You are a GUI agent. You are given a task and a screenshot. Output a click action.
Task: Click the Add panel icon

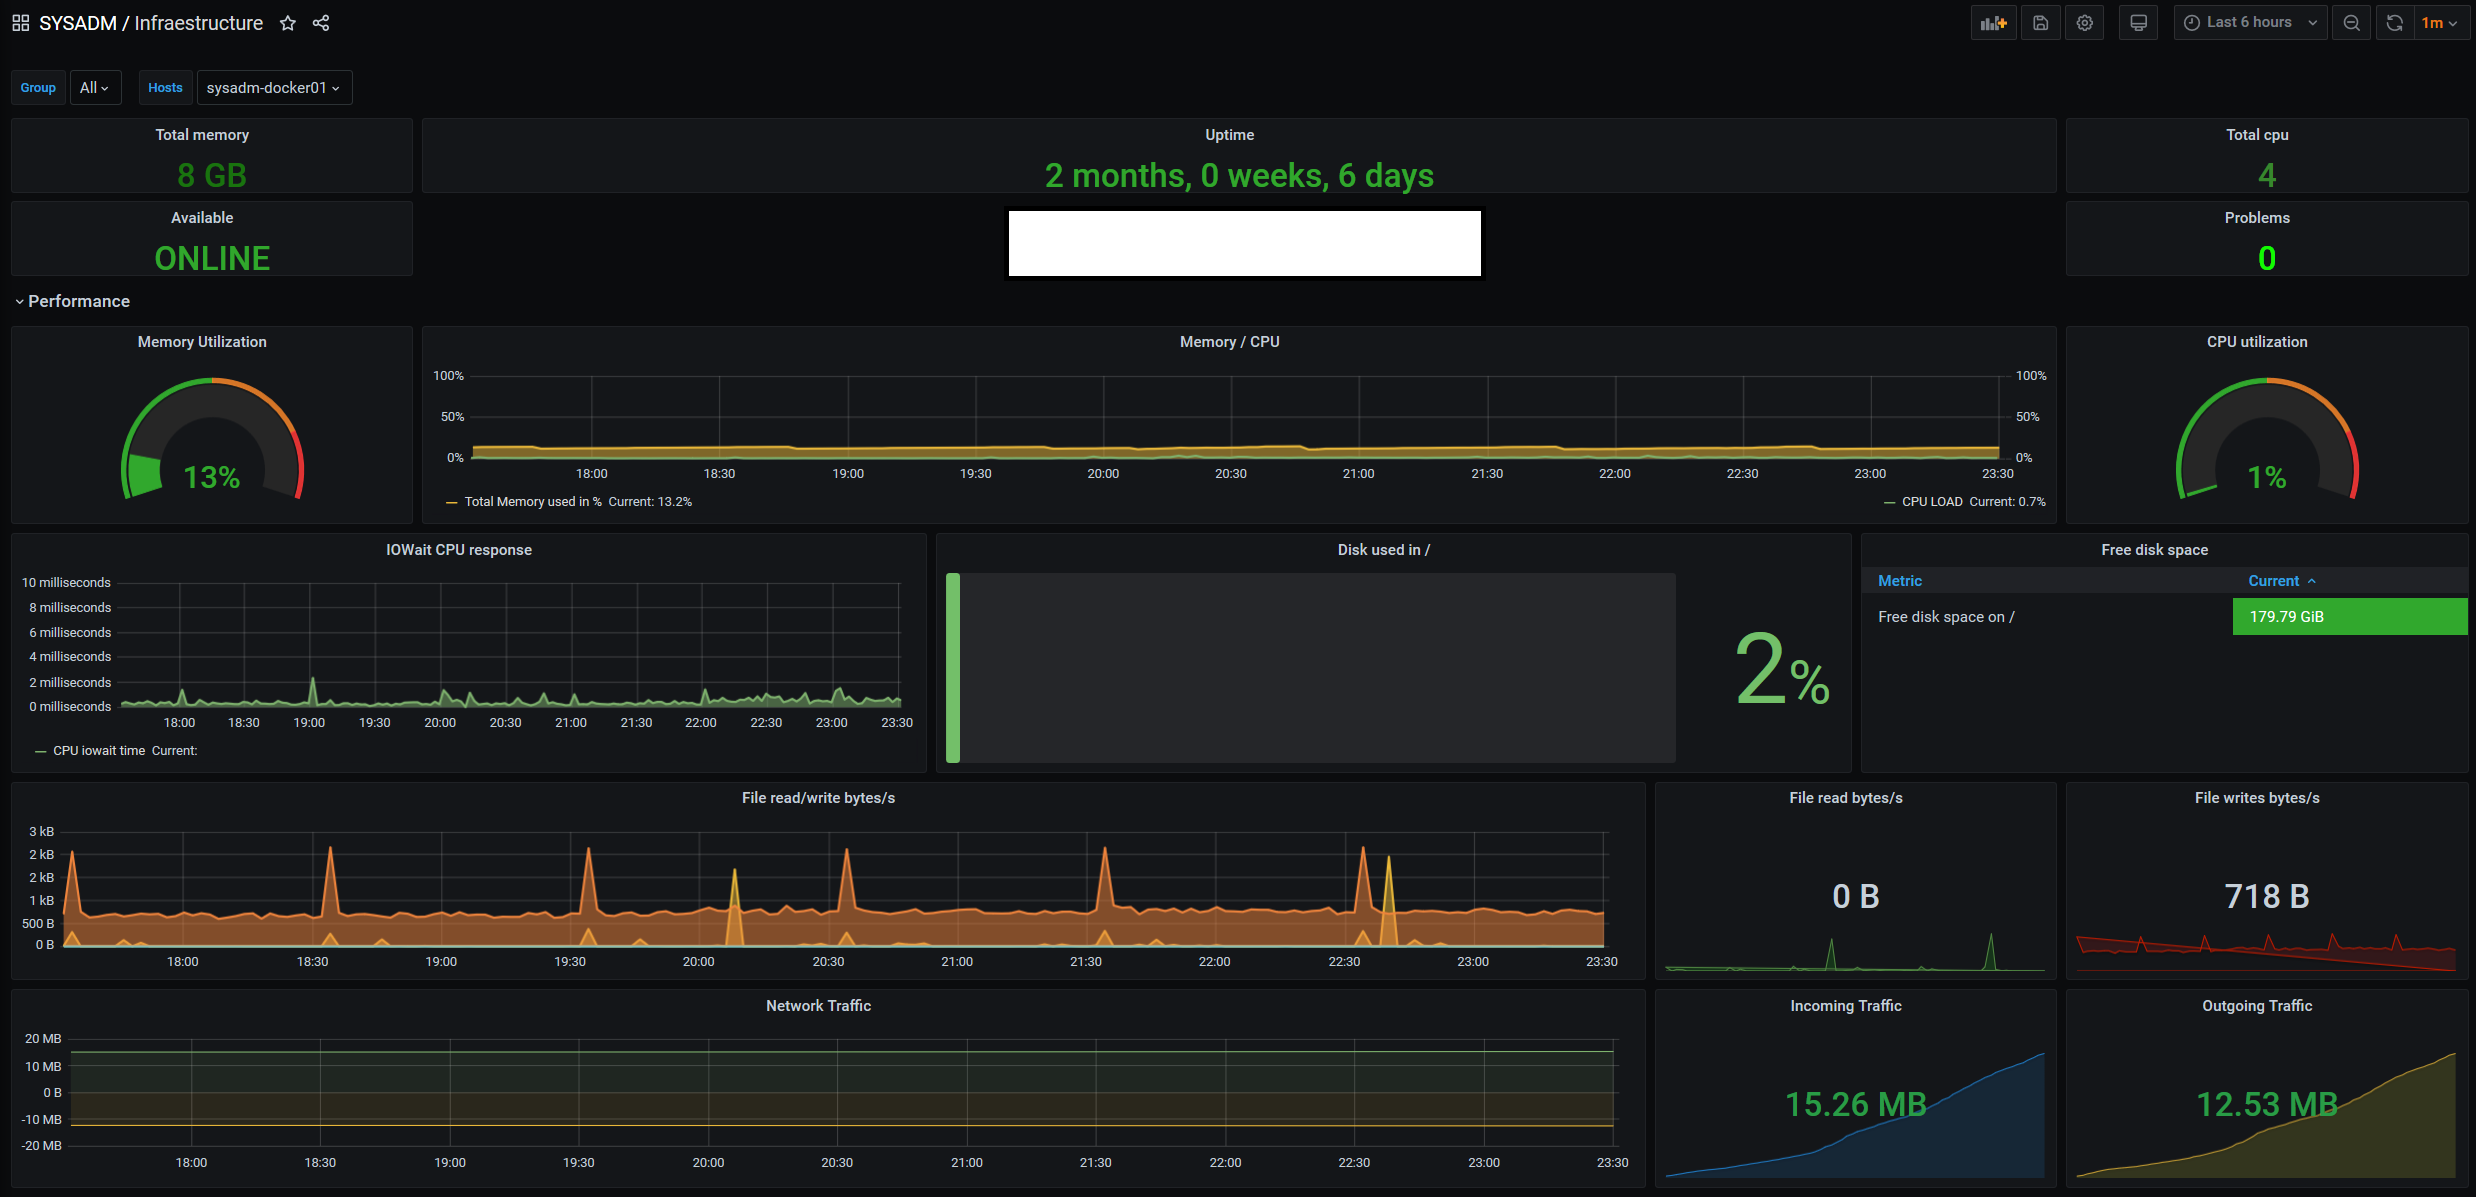pos(1993,23)
